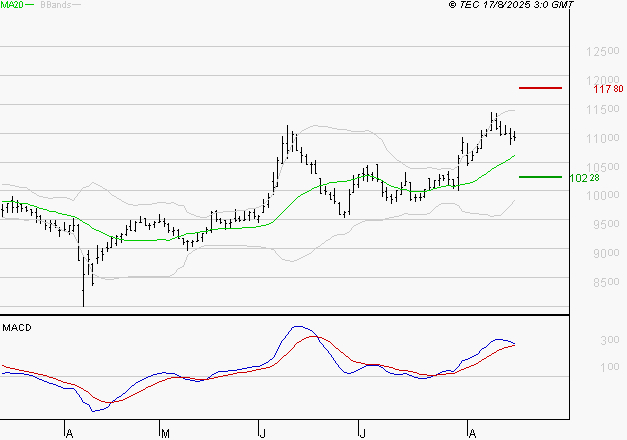Click the M month label
627x440 pixels.
point(165,433)
